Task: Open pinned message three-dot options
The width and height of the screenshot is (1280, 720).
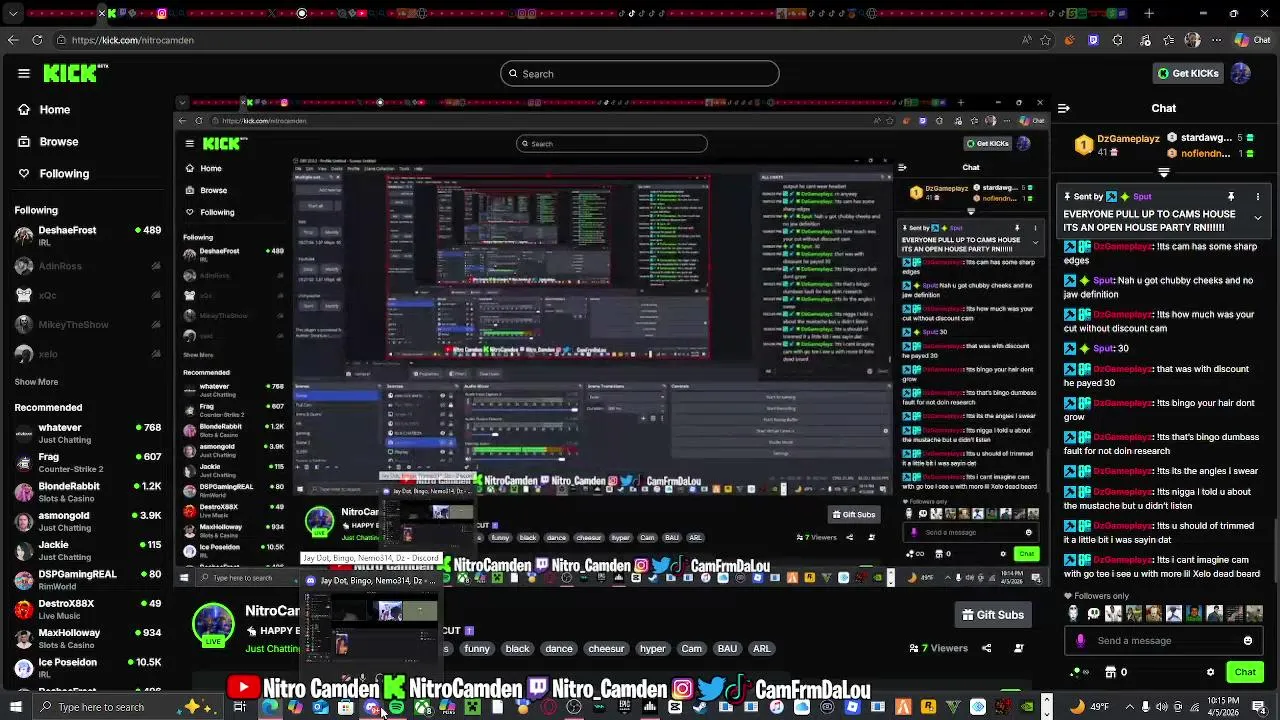Action: (x=1258, y=197)
